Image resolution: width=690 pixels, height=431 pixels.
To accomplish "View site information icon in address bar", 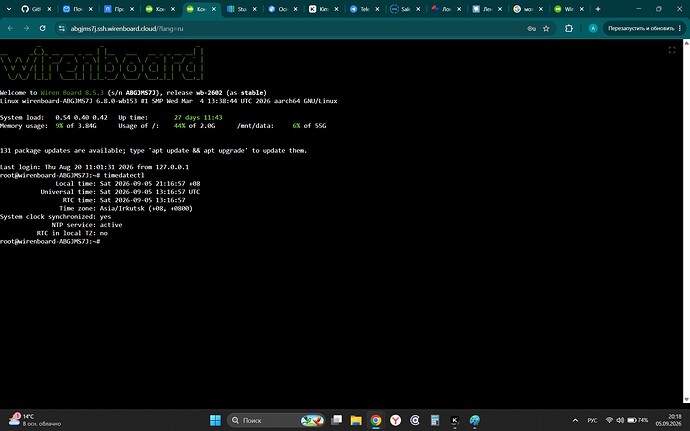I will 62,29.
